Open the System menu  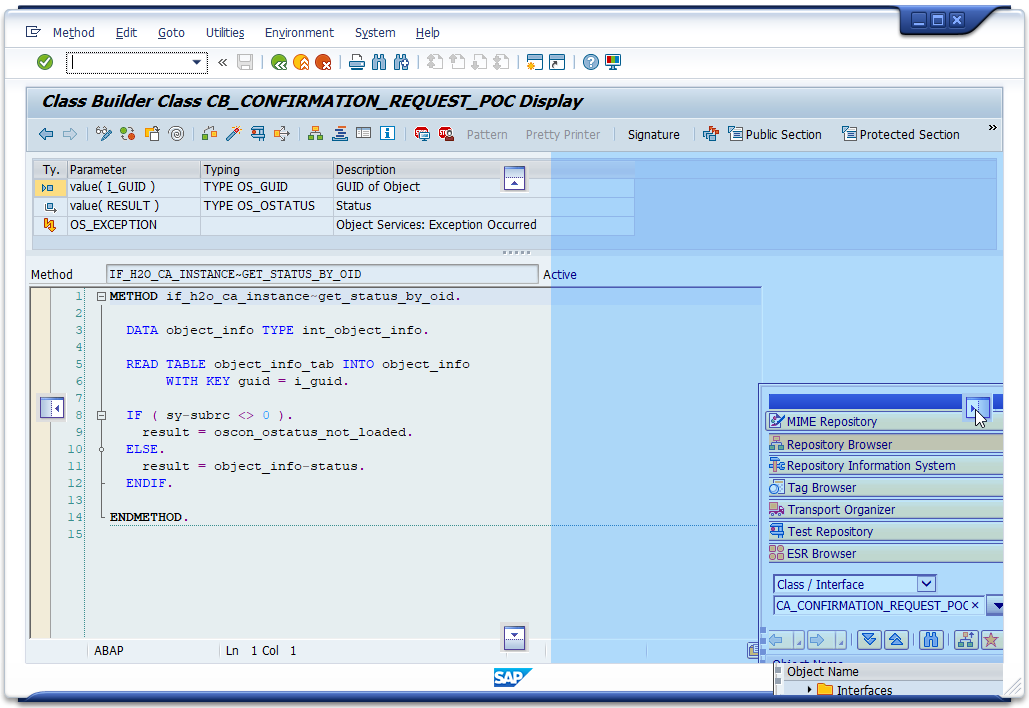375,33
